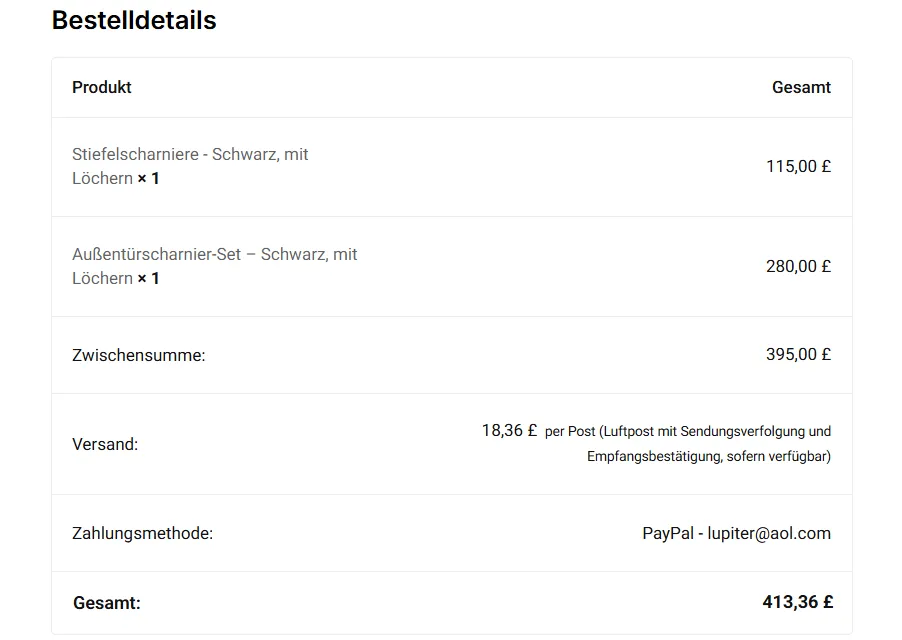Select the 280,00 £ price
This screenshot has height=640, width=902.
798,267
